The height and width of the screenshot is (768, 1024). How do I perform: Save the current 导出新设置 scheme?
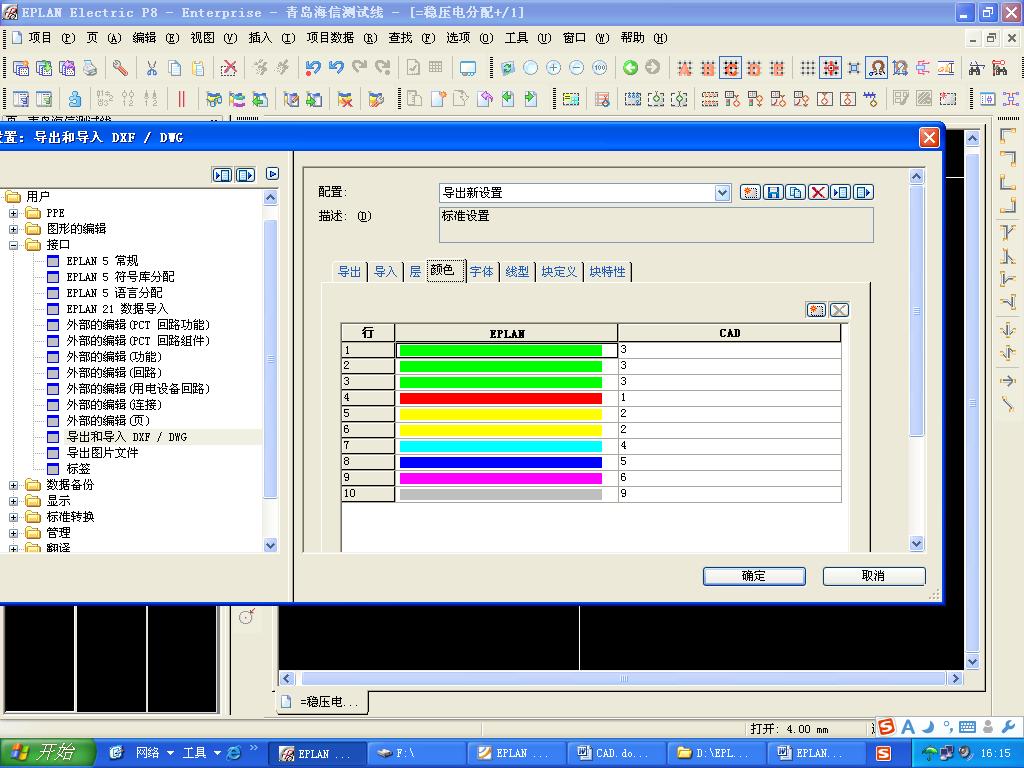click(x=773, y=191)
